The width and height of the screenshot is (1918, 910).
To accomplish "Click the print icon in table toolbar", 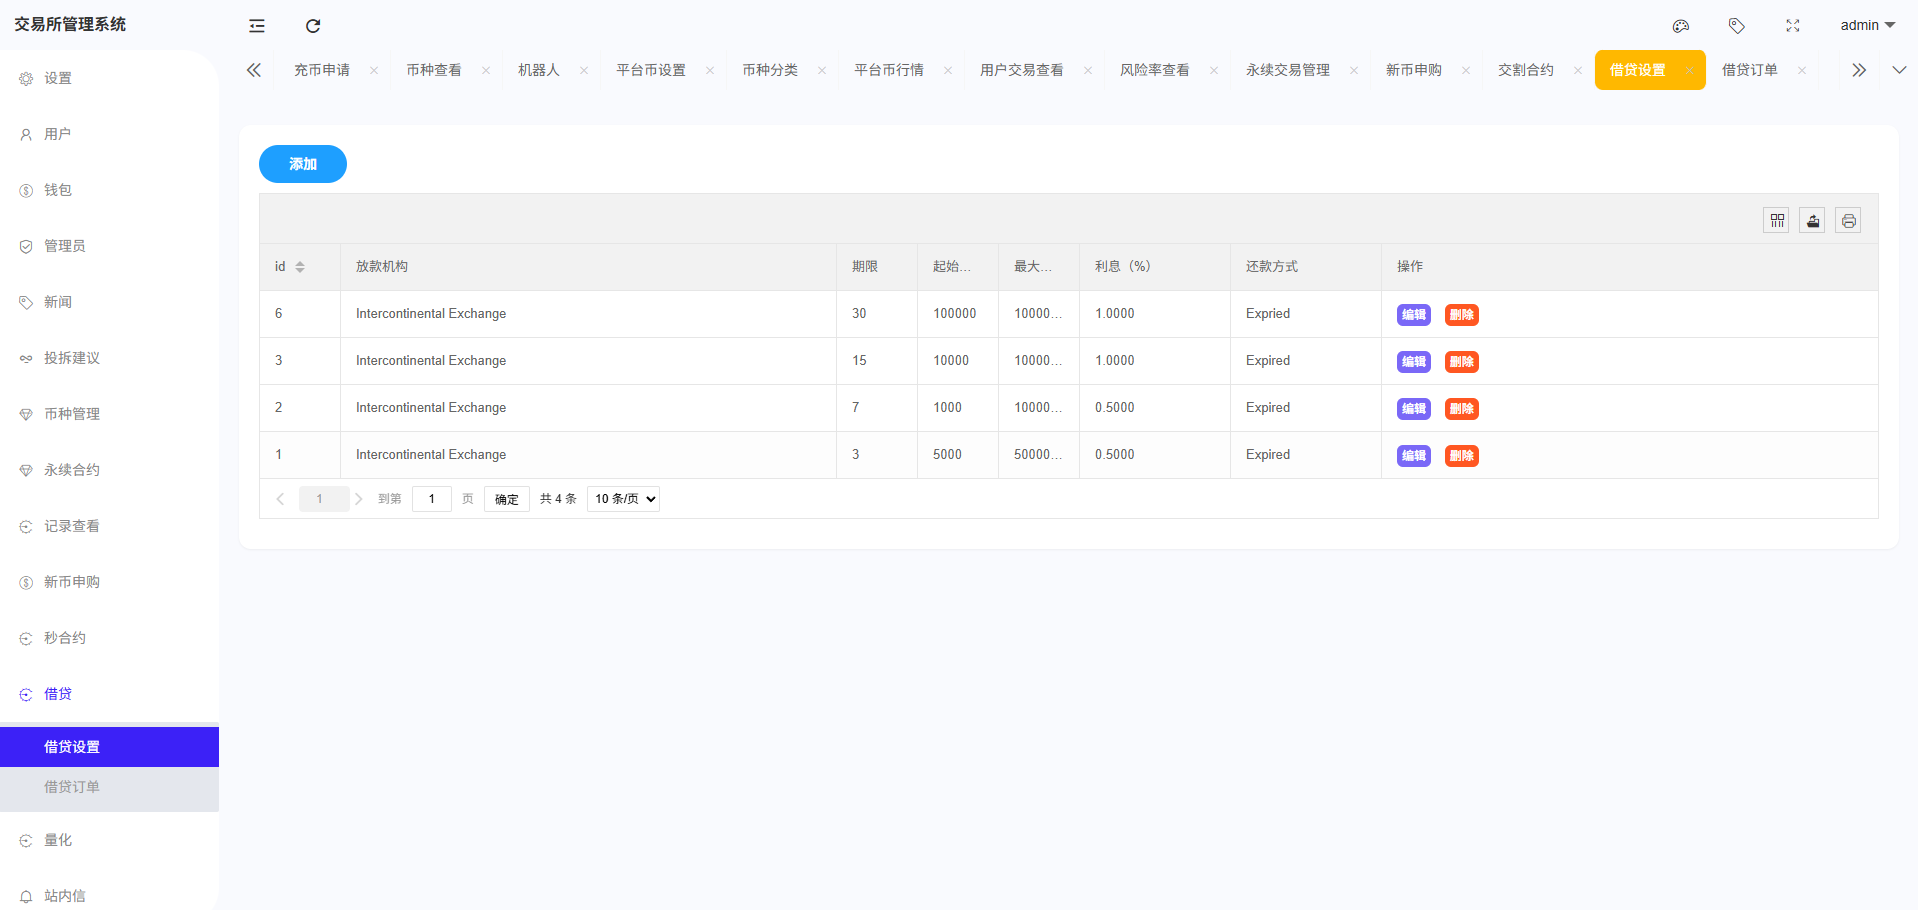I will (x=1848, y=221).
